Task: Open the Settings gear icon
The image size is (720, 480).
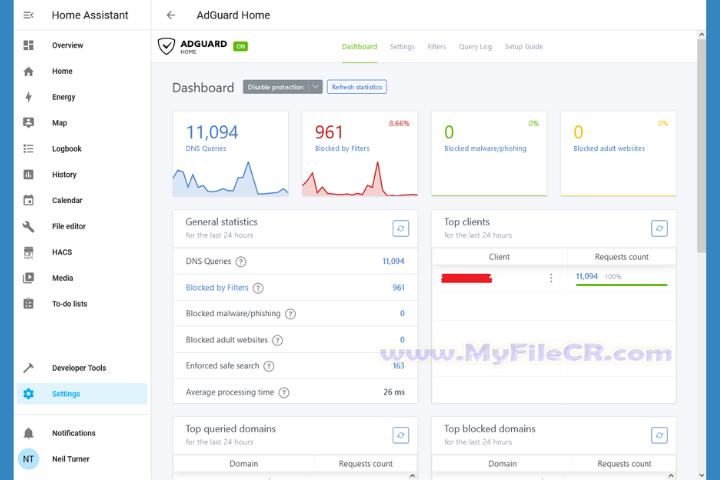Action: click(x=28, y=394)
